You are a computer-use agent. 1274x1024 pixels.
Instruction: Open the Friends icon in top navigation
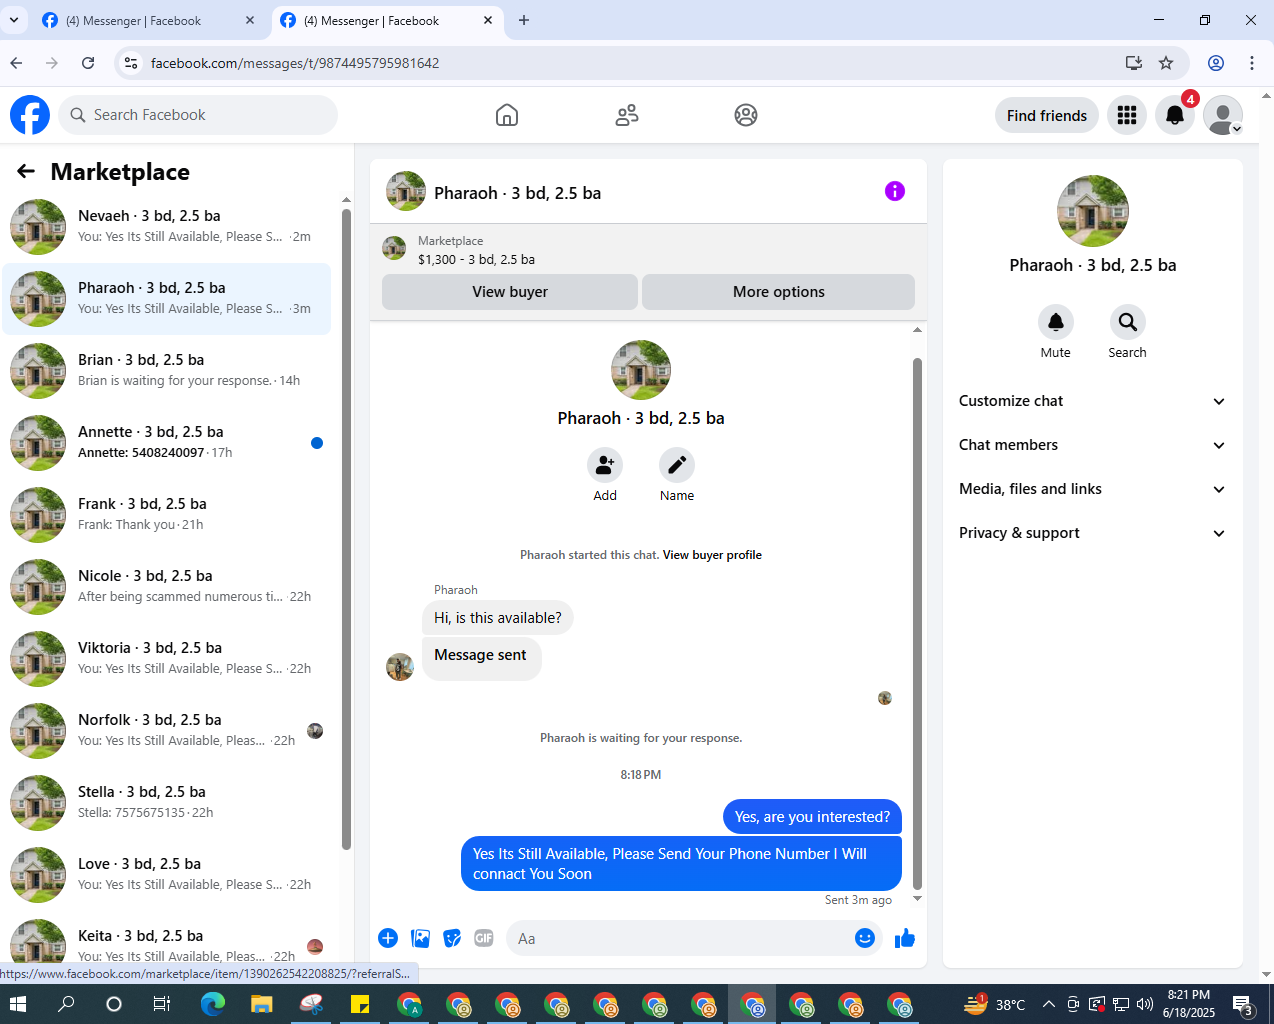coord(627,115)
